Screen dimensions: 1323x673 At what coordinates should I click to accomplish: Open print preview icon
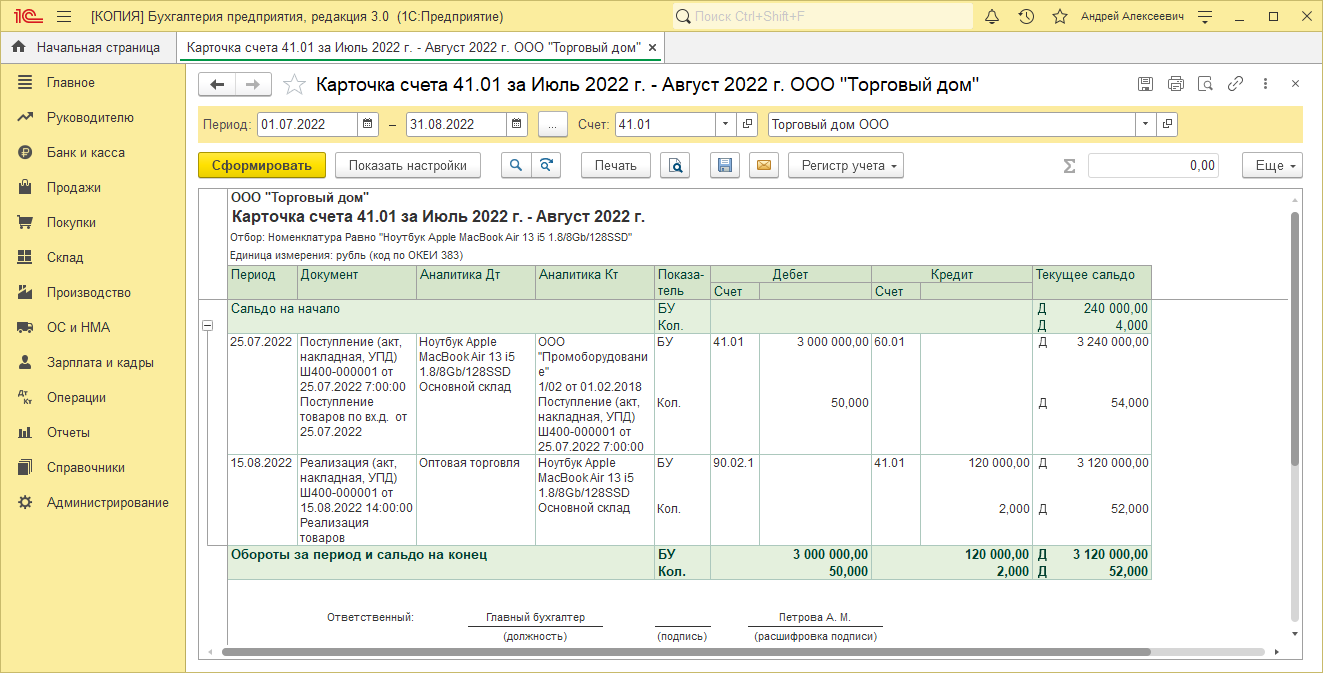pyautogui.click(x=677, y=165)
